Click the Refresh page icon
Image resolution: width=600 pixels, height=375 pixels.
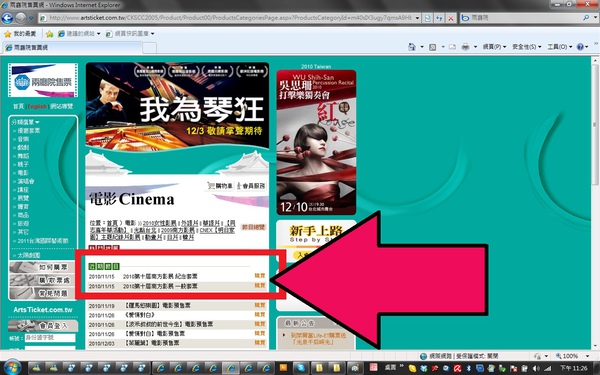(439, 18)
